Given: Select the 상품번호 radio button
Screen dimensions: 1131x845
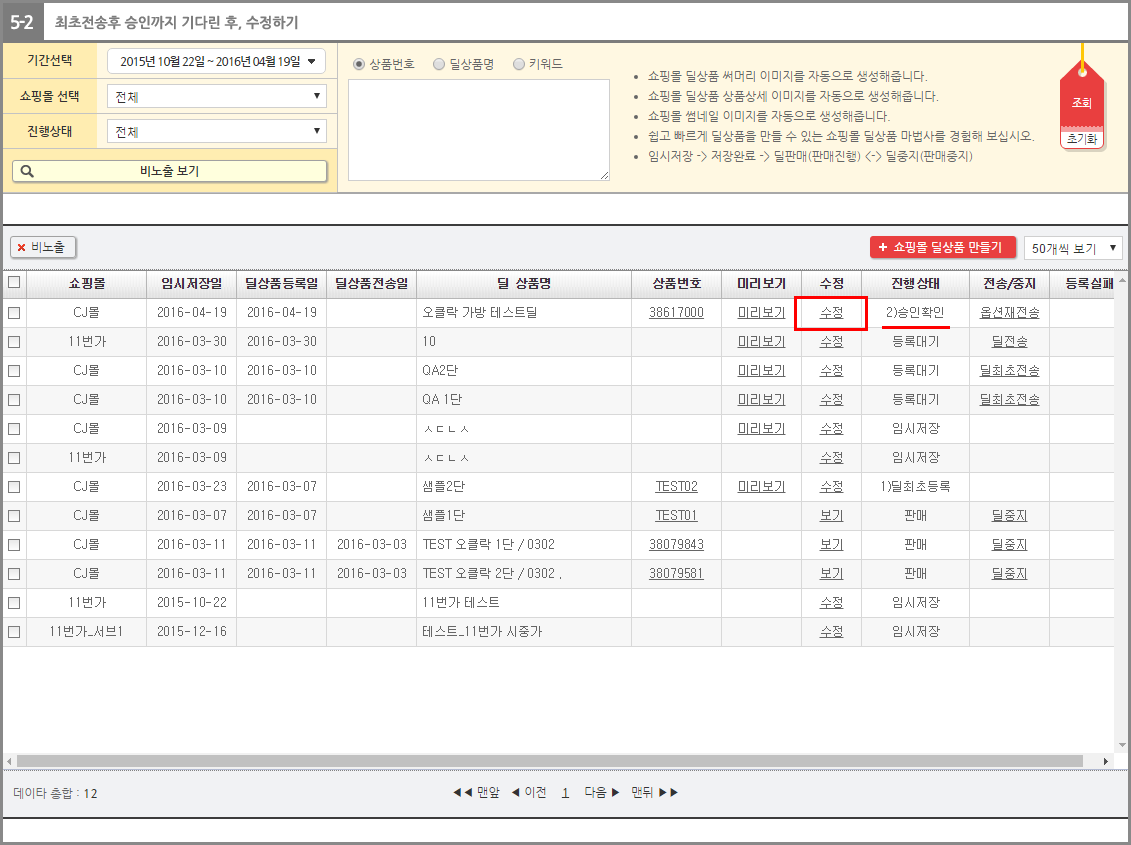Looking at the screenshot, I should (360, 64).
